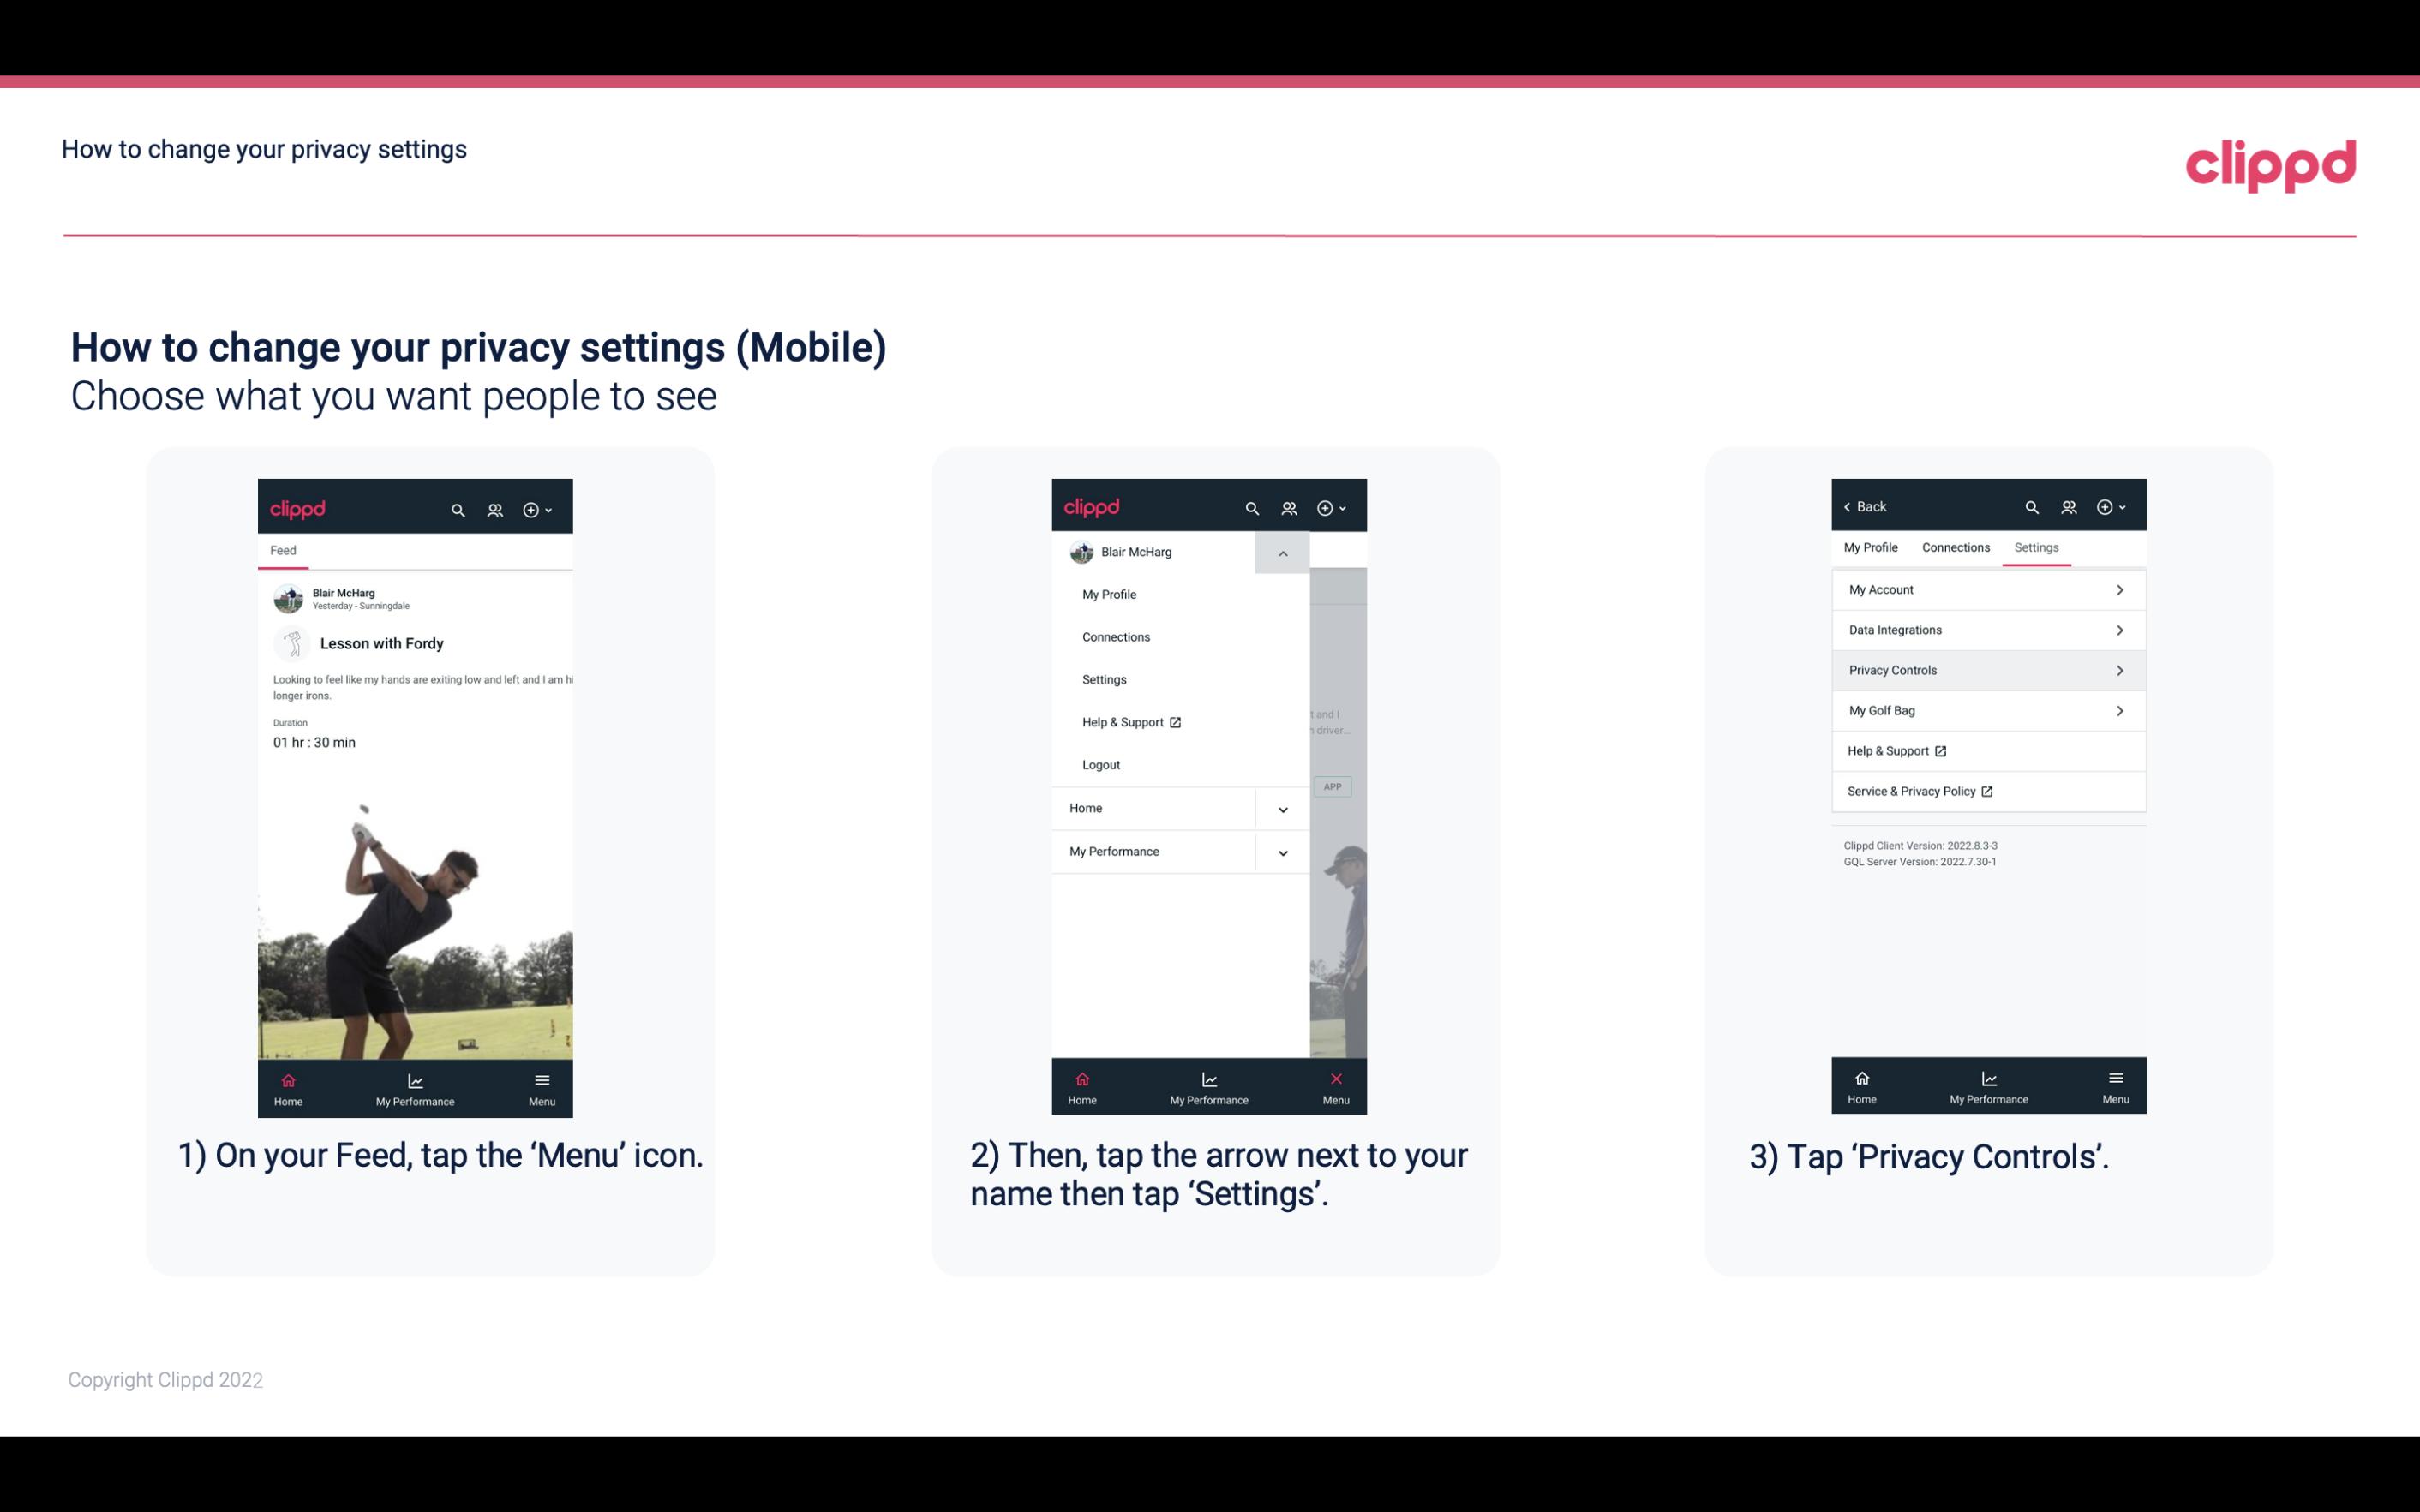Tap the golf swing video thumbnail
The image size is (2420, 1512).
[x=416, y=922]
